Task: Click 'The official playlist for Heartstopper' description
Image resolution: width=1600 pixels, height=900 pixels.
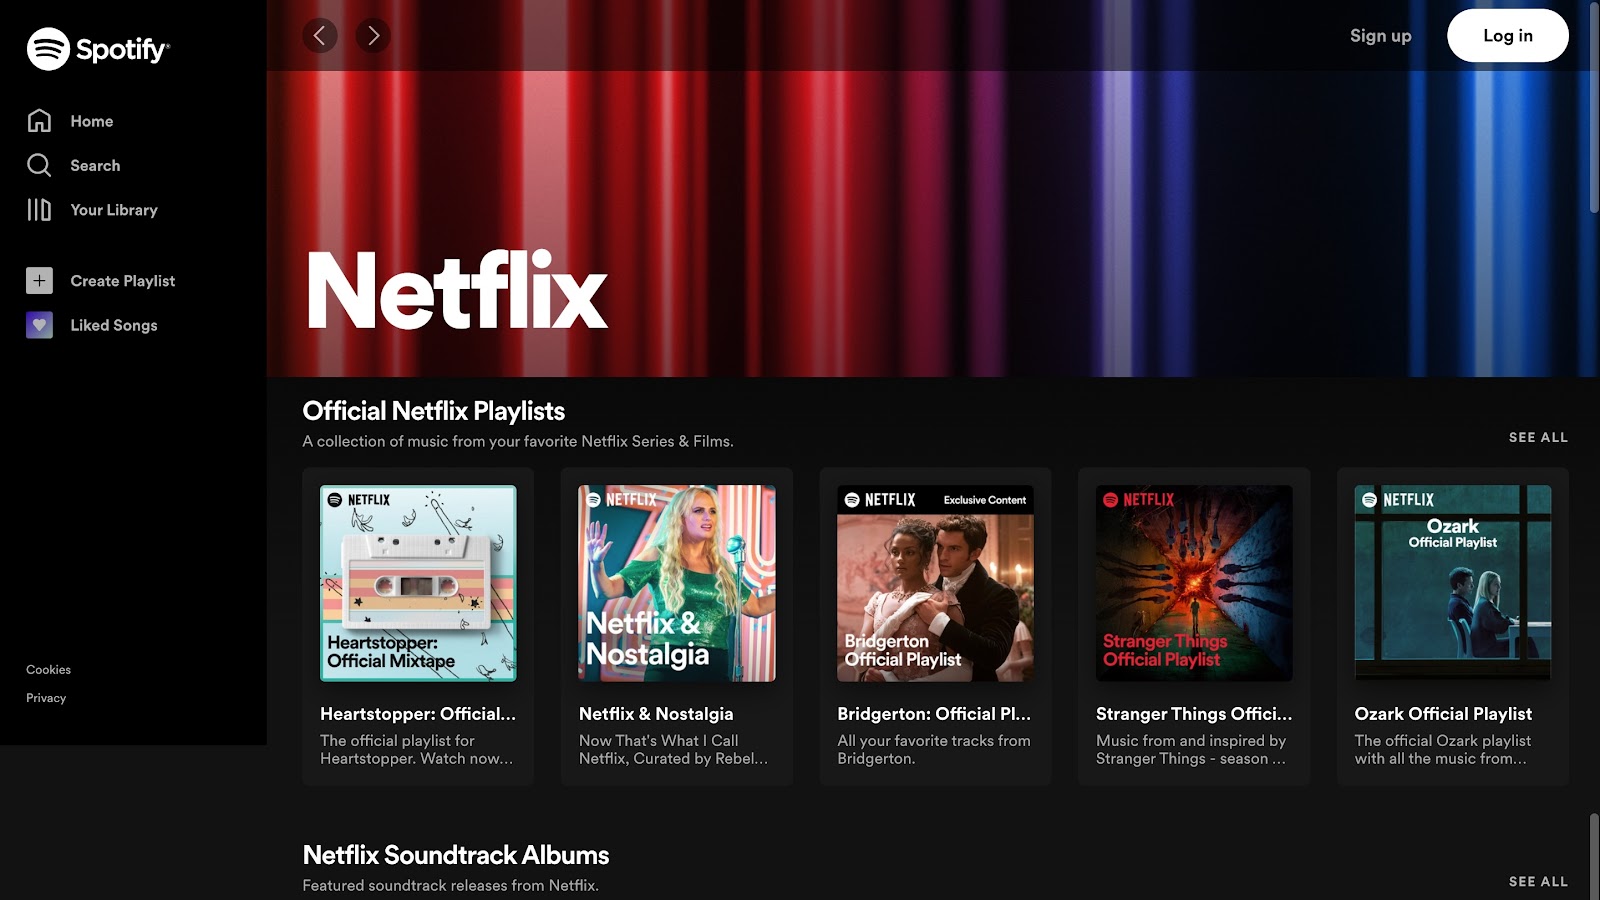Action: pyautogui.click(x=416, y=750)
